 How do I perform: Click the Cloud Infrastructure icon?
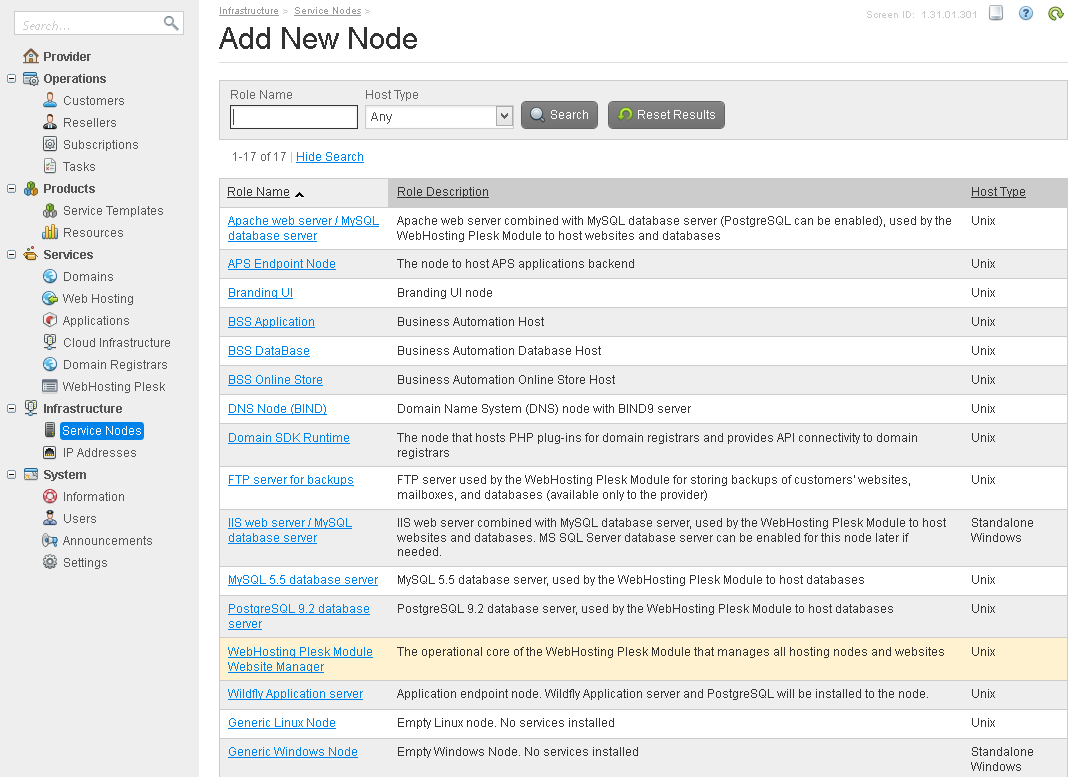pos(50,342)
